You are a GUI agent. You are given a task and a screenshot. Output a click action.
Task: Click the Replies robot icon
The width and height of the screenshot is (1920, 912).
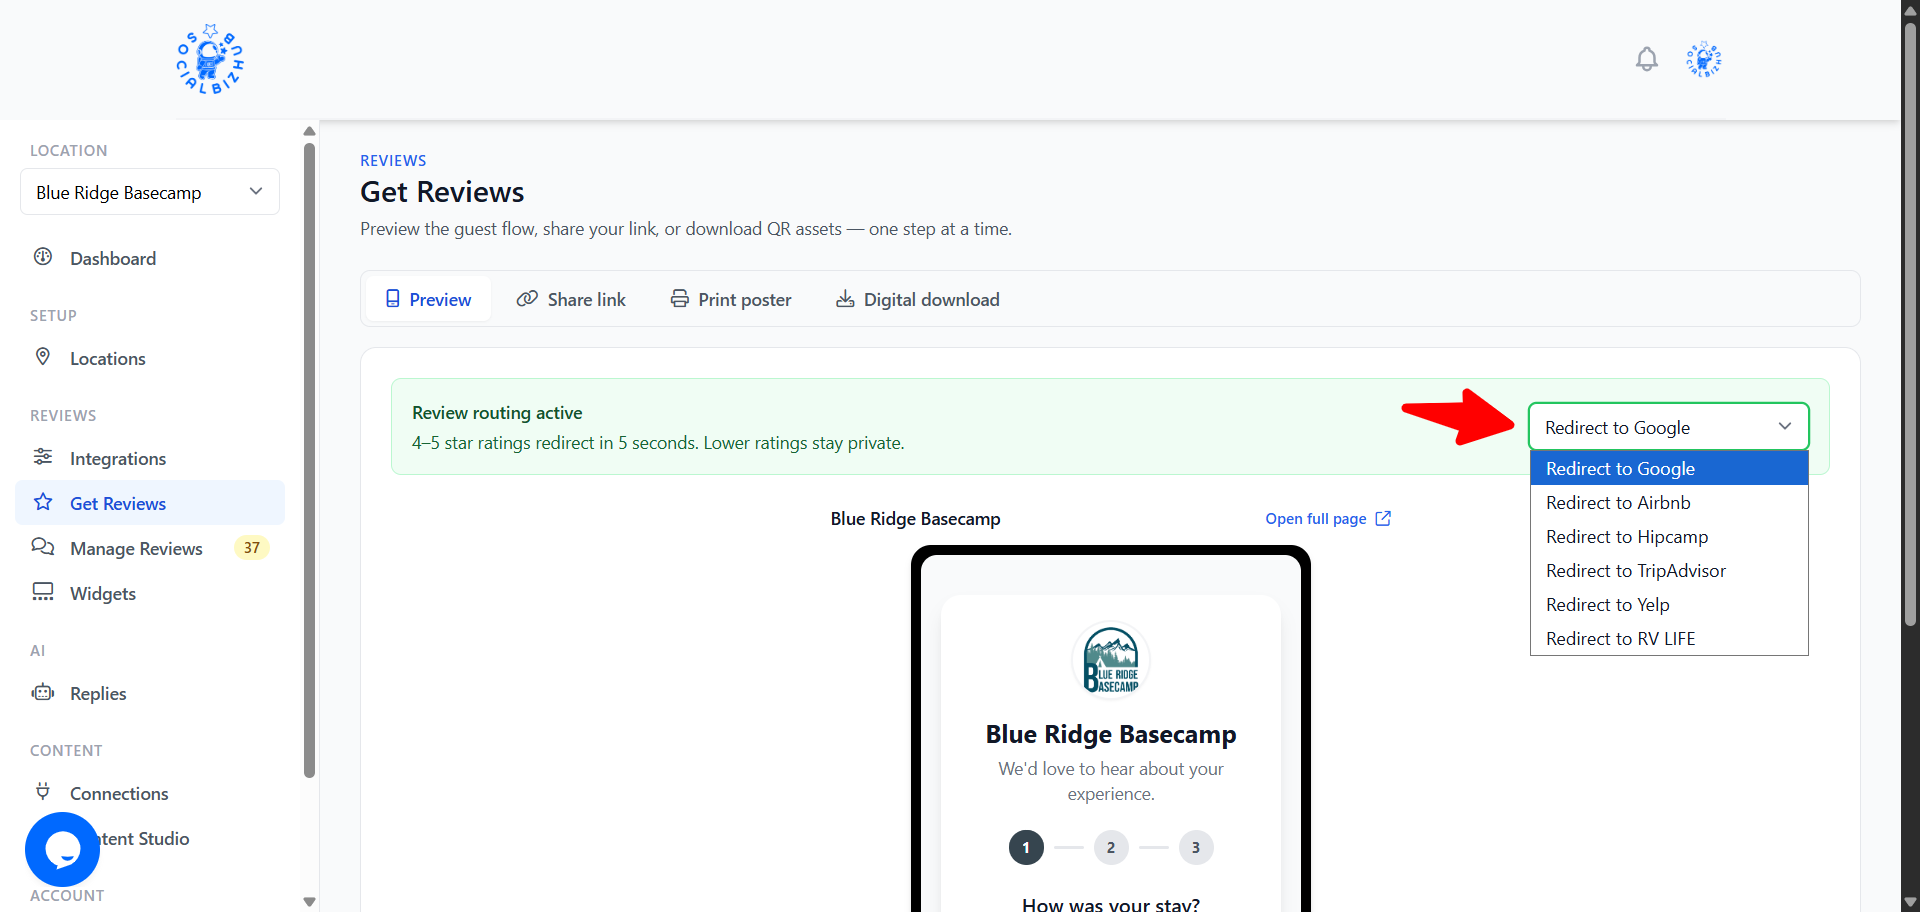click(x=43, y=692)
